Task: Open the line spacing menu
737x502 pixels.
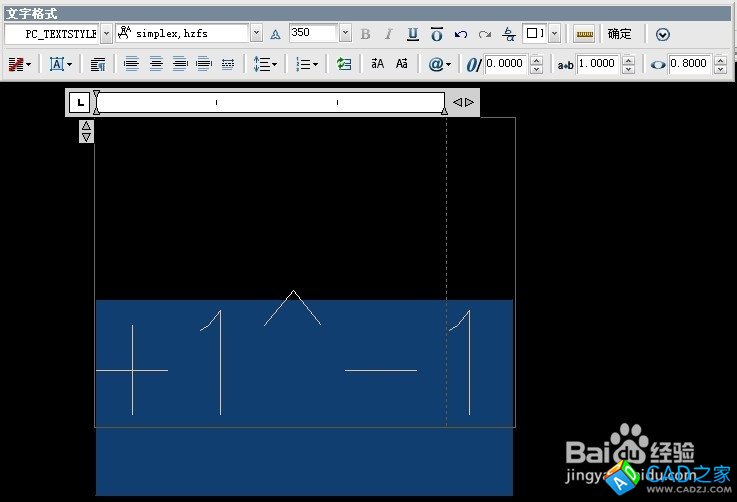Action: tap(265, 64)
